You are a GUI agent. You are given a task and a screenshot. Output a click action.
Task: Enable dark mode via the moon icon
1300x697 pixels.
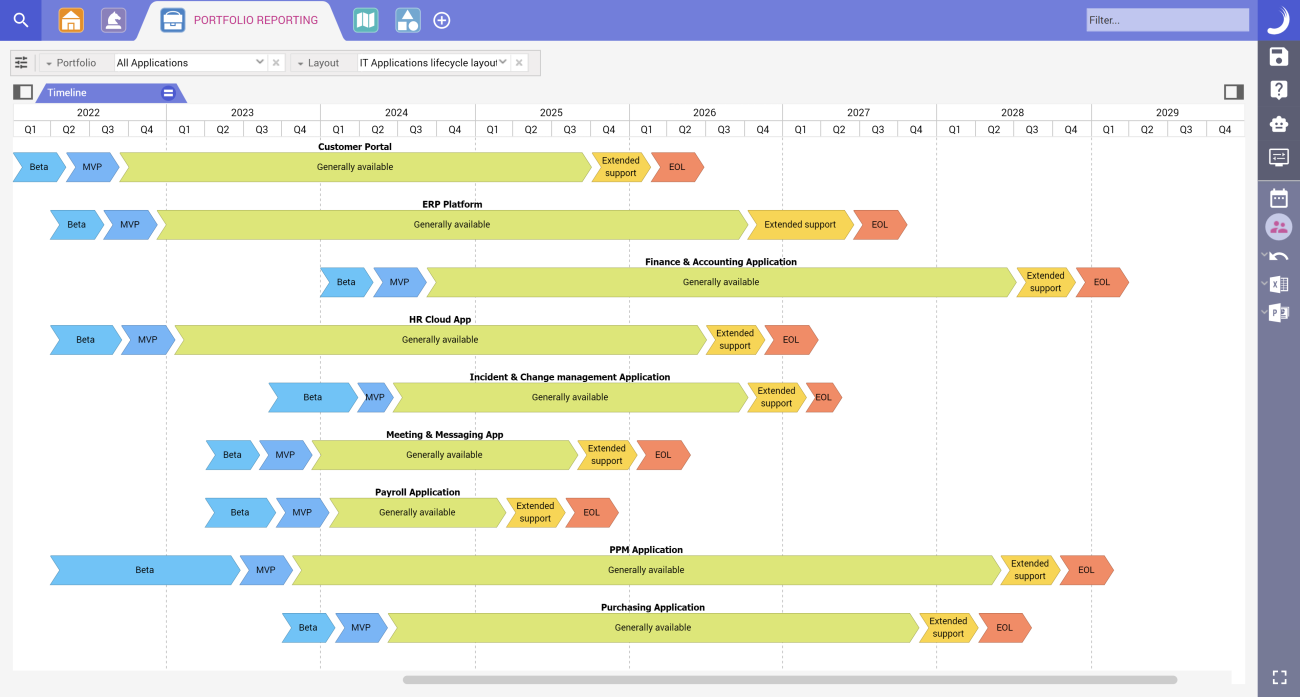(x=1278, y=20)
